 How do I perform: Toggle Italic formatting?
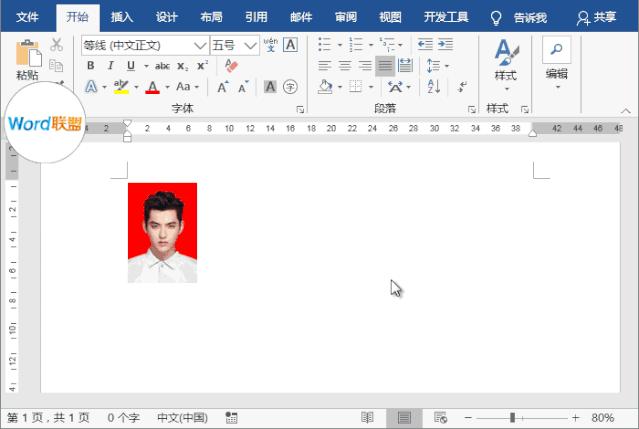coord(110,66)
